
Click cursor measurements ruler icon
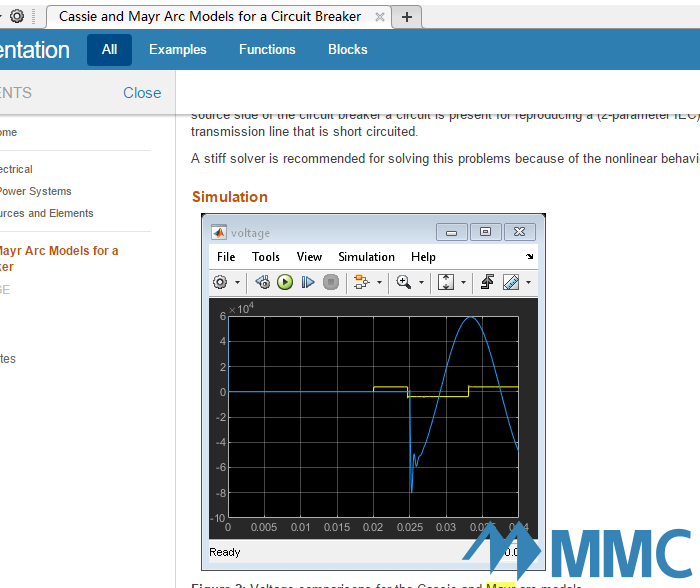coord(511,282)
